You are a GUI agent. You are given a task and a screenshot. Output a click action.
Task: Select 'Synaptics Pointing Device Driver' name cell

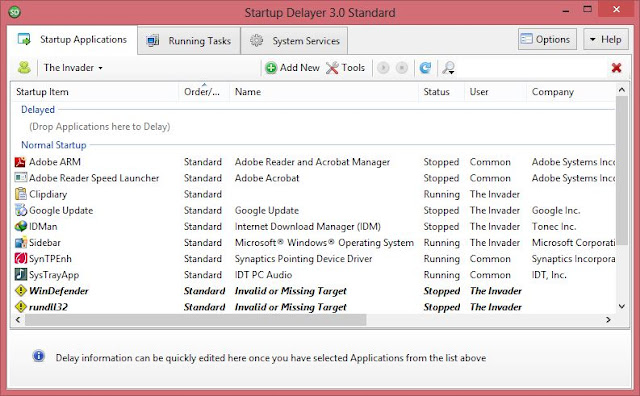tap(303, 259)
